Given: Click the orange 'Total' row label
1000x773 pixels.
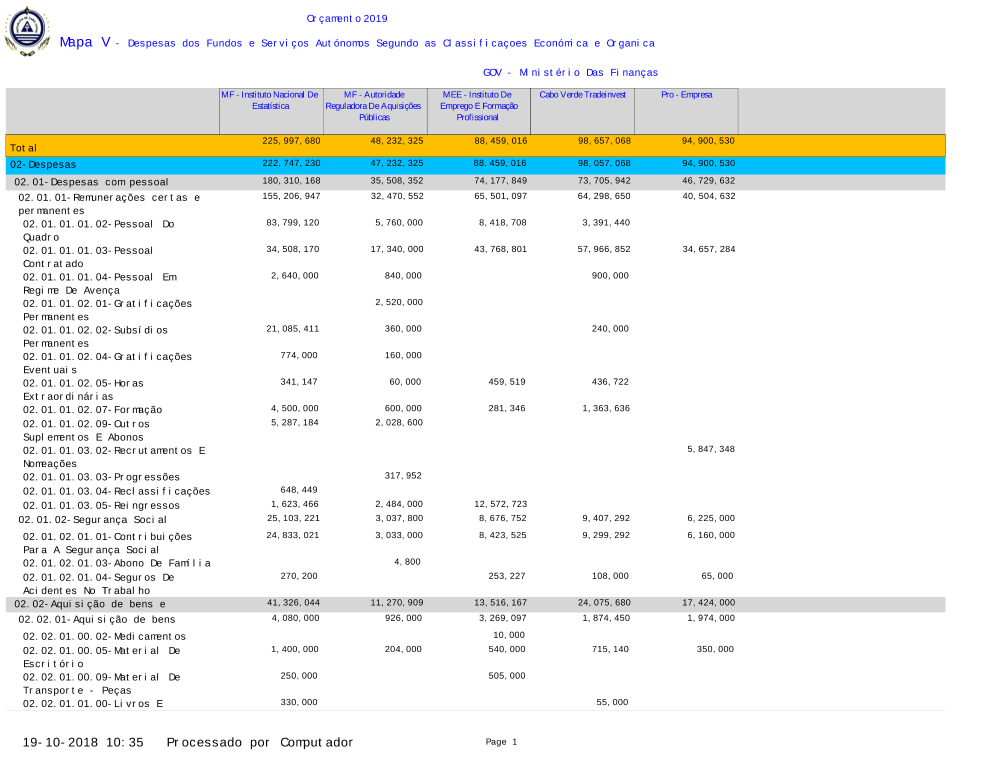Looking at the screenshot, I should [x=24, y=147].
